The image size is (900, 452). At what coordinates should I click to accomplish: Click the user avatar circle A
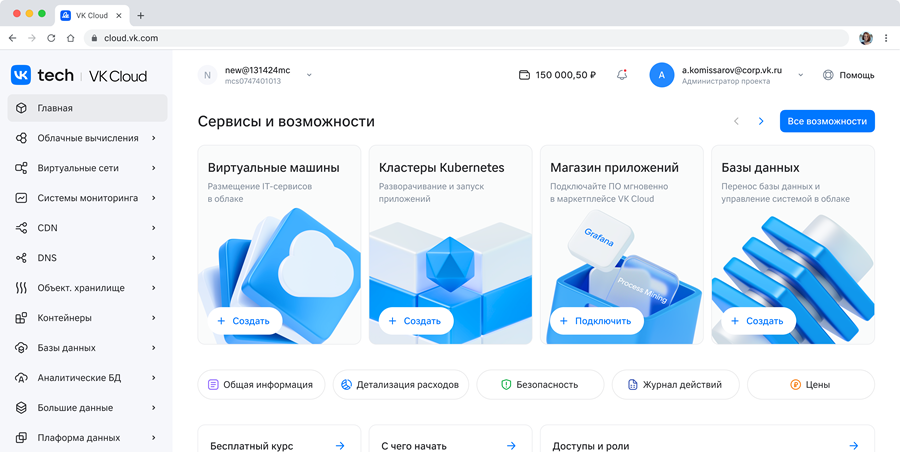coord(662,75)
